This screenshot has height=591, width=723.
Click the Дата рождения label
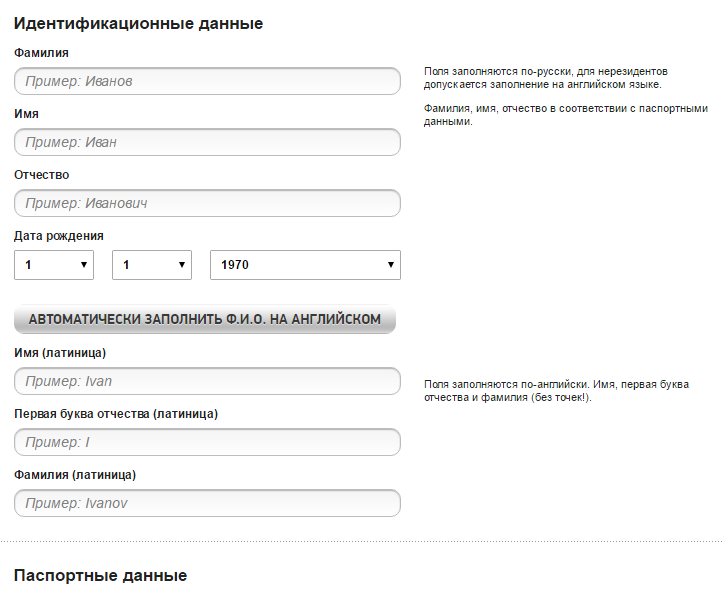point(59,236)
